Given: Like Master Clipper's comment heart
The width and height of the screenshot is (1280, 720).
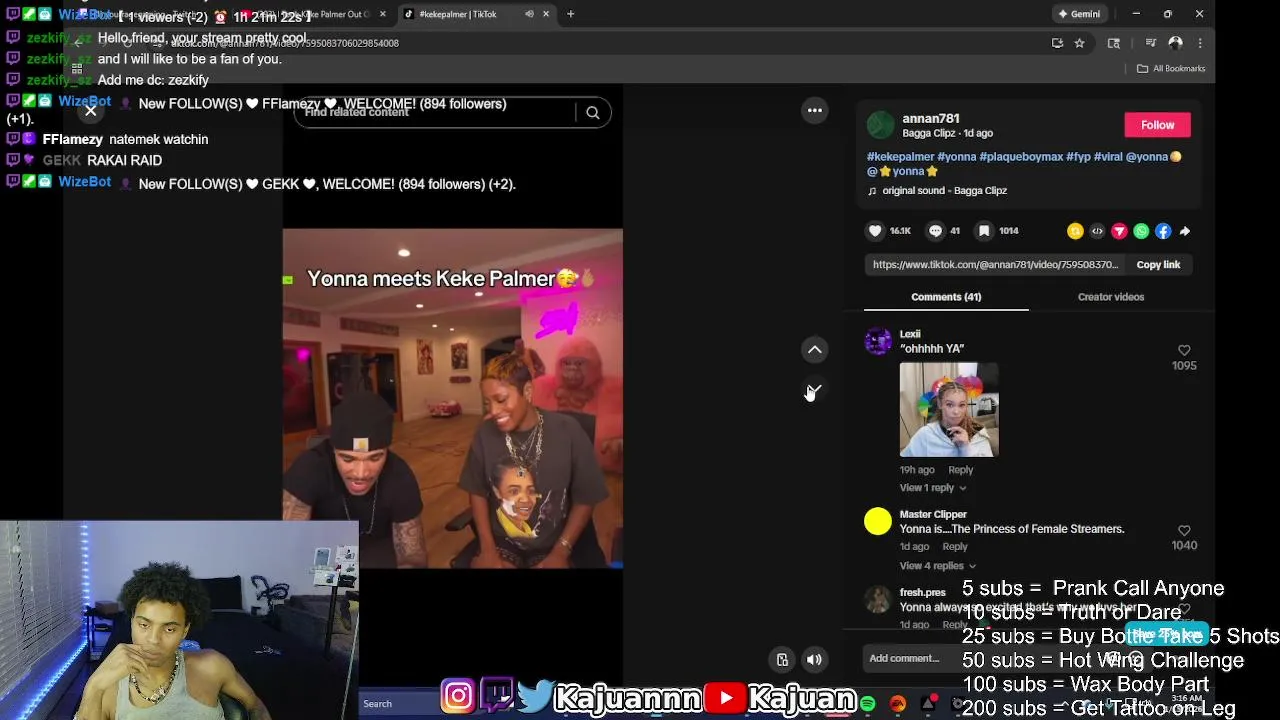Looking at the screenshot, I should (1184, 530).
